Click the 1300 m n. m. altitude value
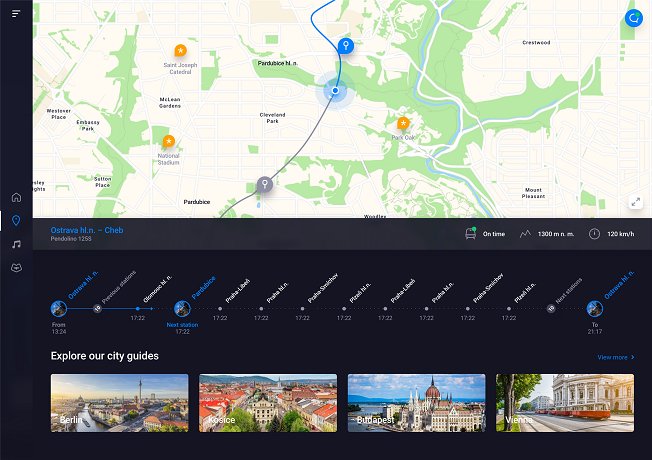652x460 pixels. tap(556, 234)
